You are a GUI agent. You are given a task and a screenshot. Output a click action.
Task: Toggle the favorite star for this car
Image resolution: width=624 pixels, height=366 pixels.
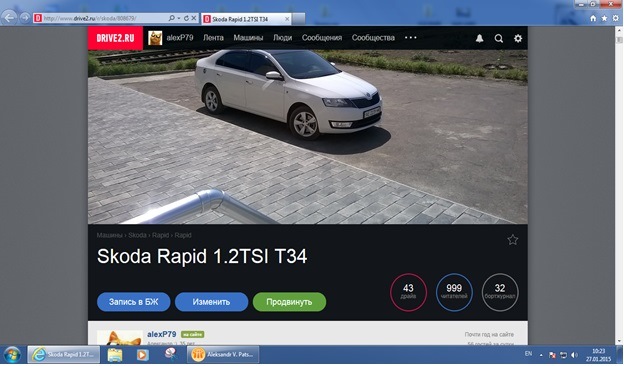[513, 239]
